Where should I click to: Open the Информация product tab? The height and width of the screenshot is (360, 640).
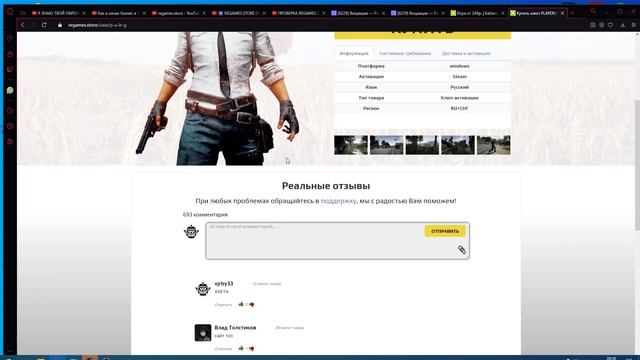[354, 53]
